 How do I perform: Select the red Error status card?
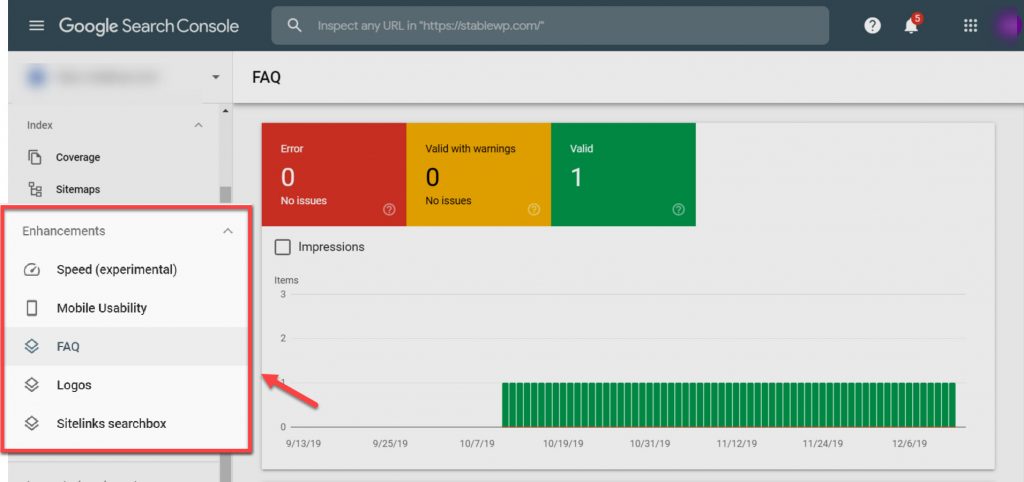[x=334, y=174]
